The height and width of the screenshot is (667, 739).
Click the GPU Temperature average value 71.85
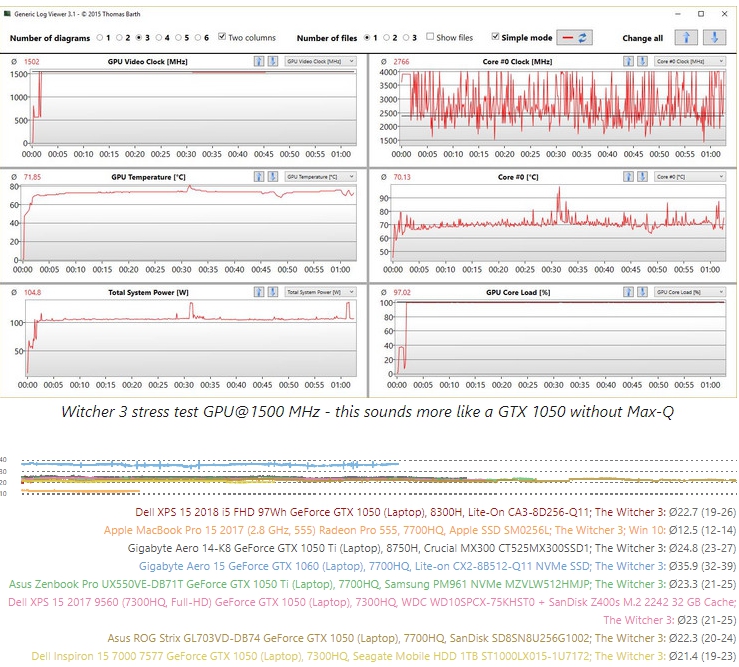(x=32, y=177)
